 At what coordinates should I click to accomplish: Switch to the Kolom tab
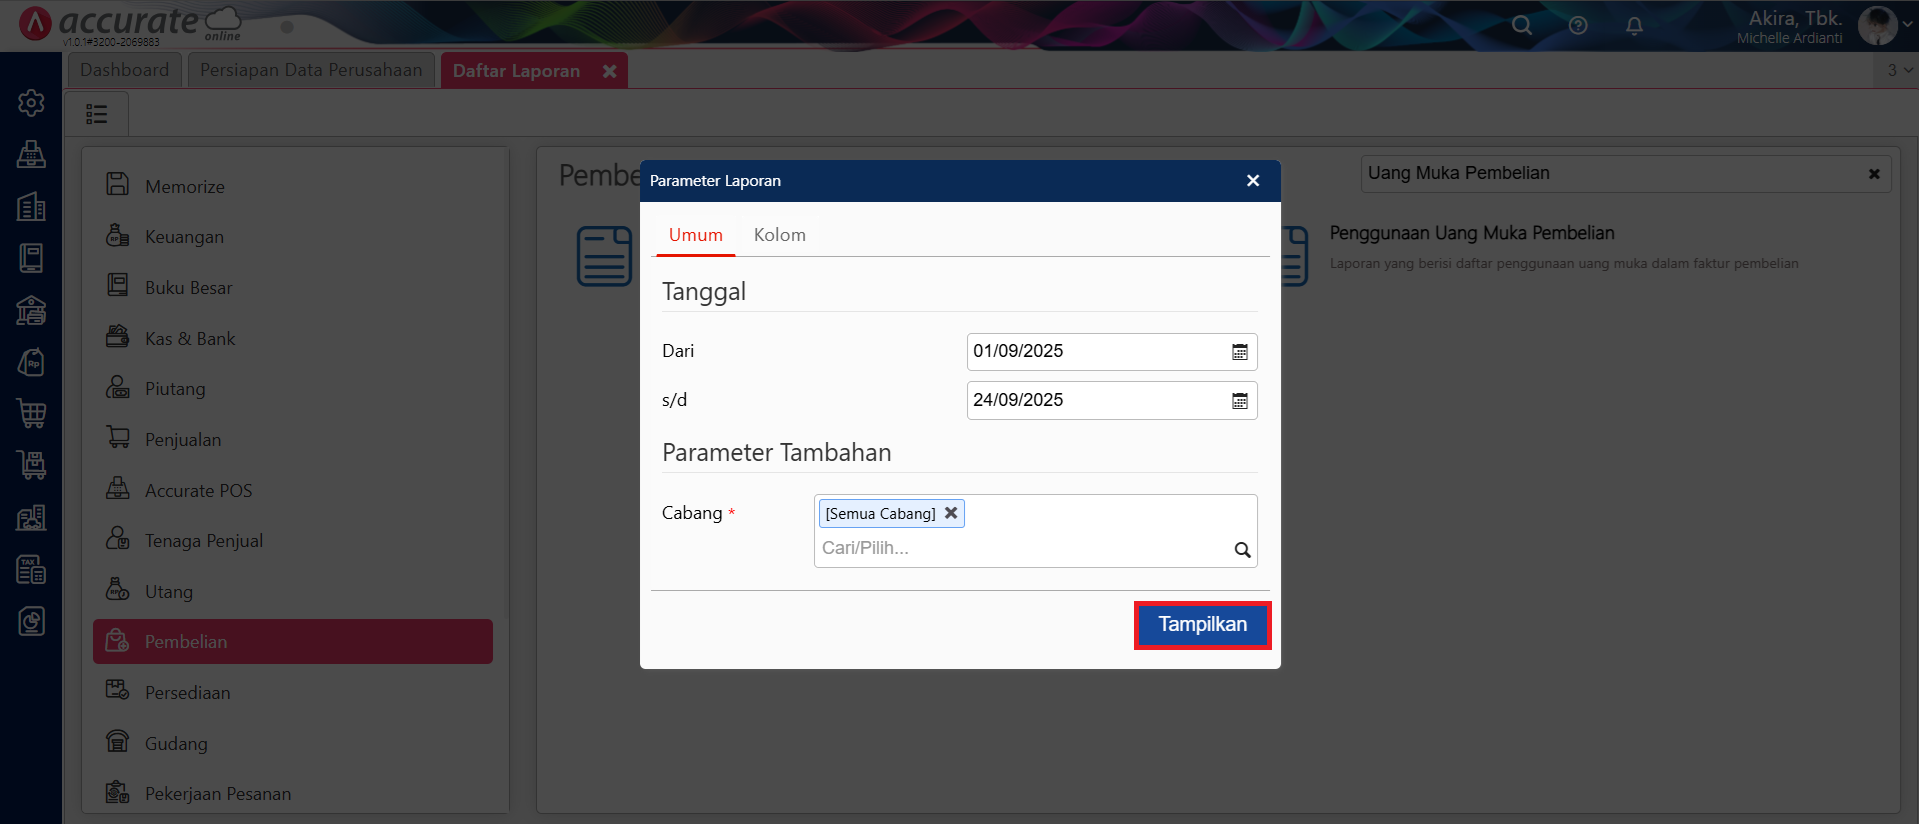coord(779,235)
